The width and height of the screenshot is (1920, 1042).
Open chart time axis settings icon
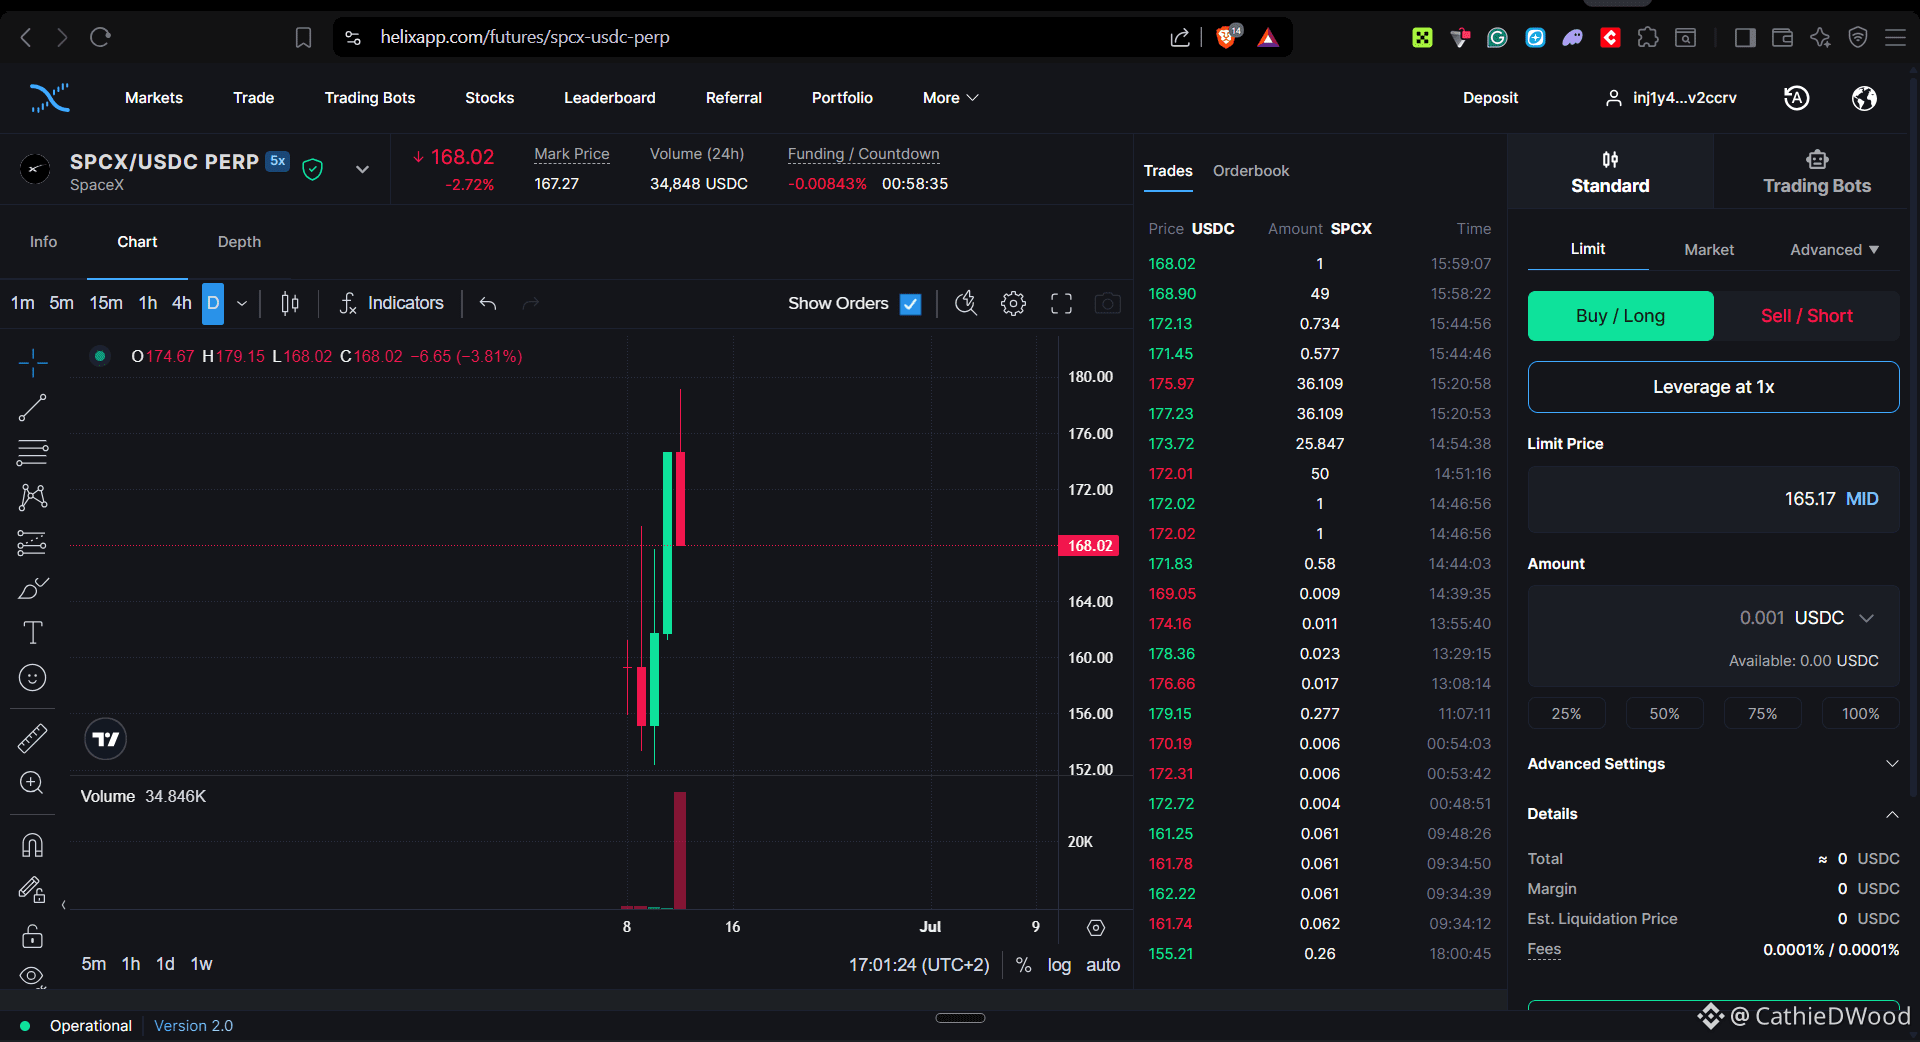[1096, 928]
